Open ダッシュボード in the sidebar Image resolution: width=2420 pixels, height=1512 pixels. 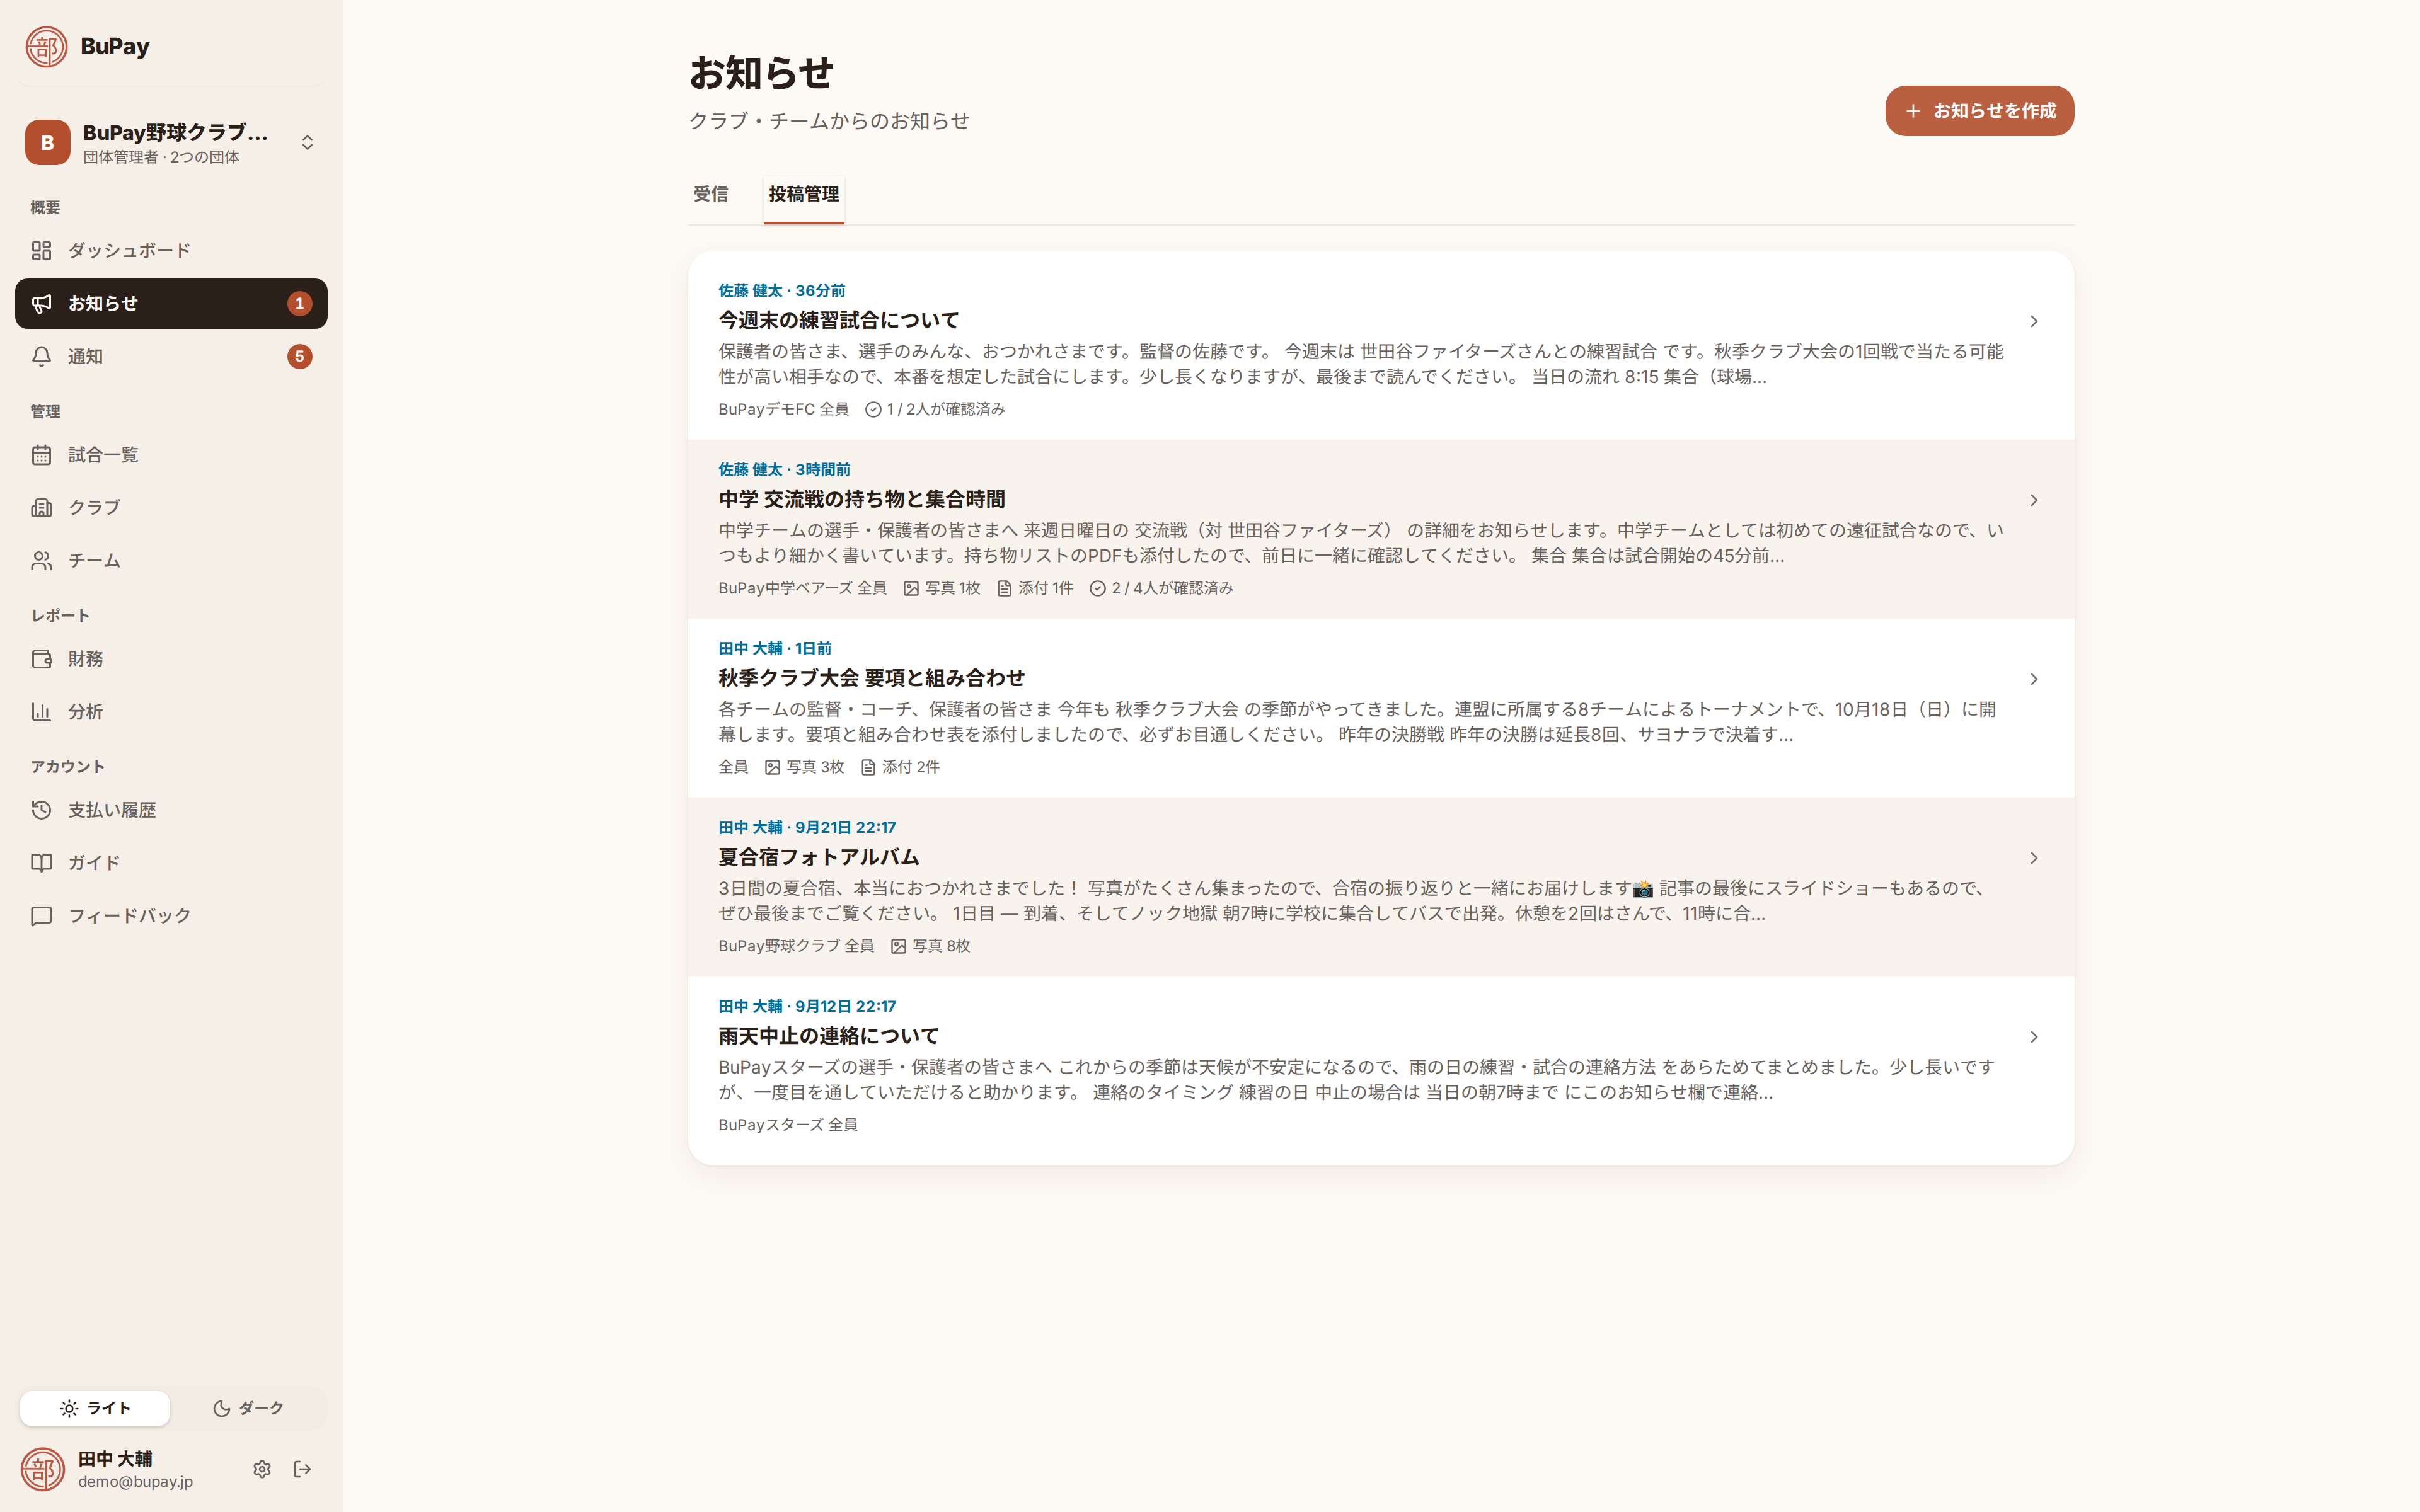(x=171, y=250)
